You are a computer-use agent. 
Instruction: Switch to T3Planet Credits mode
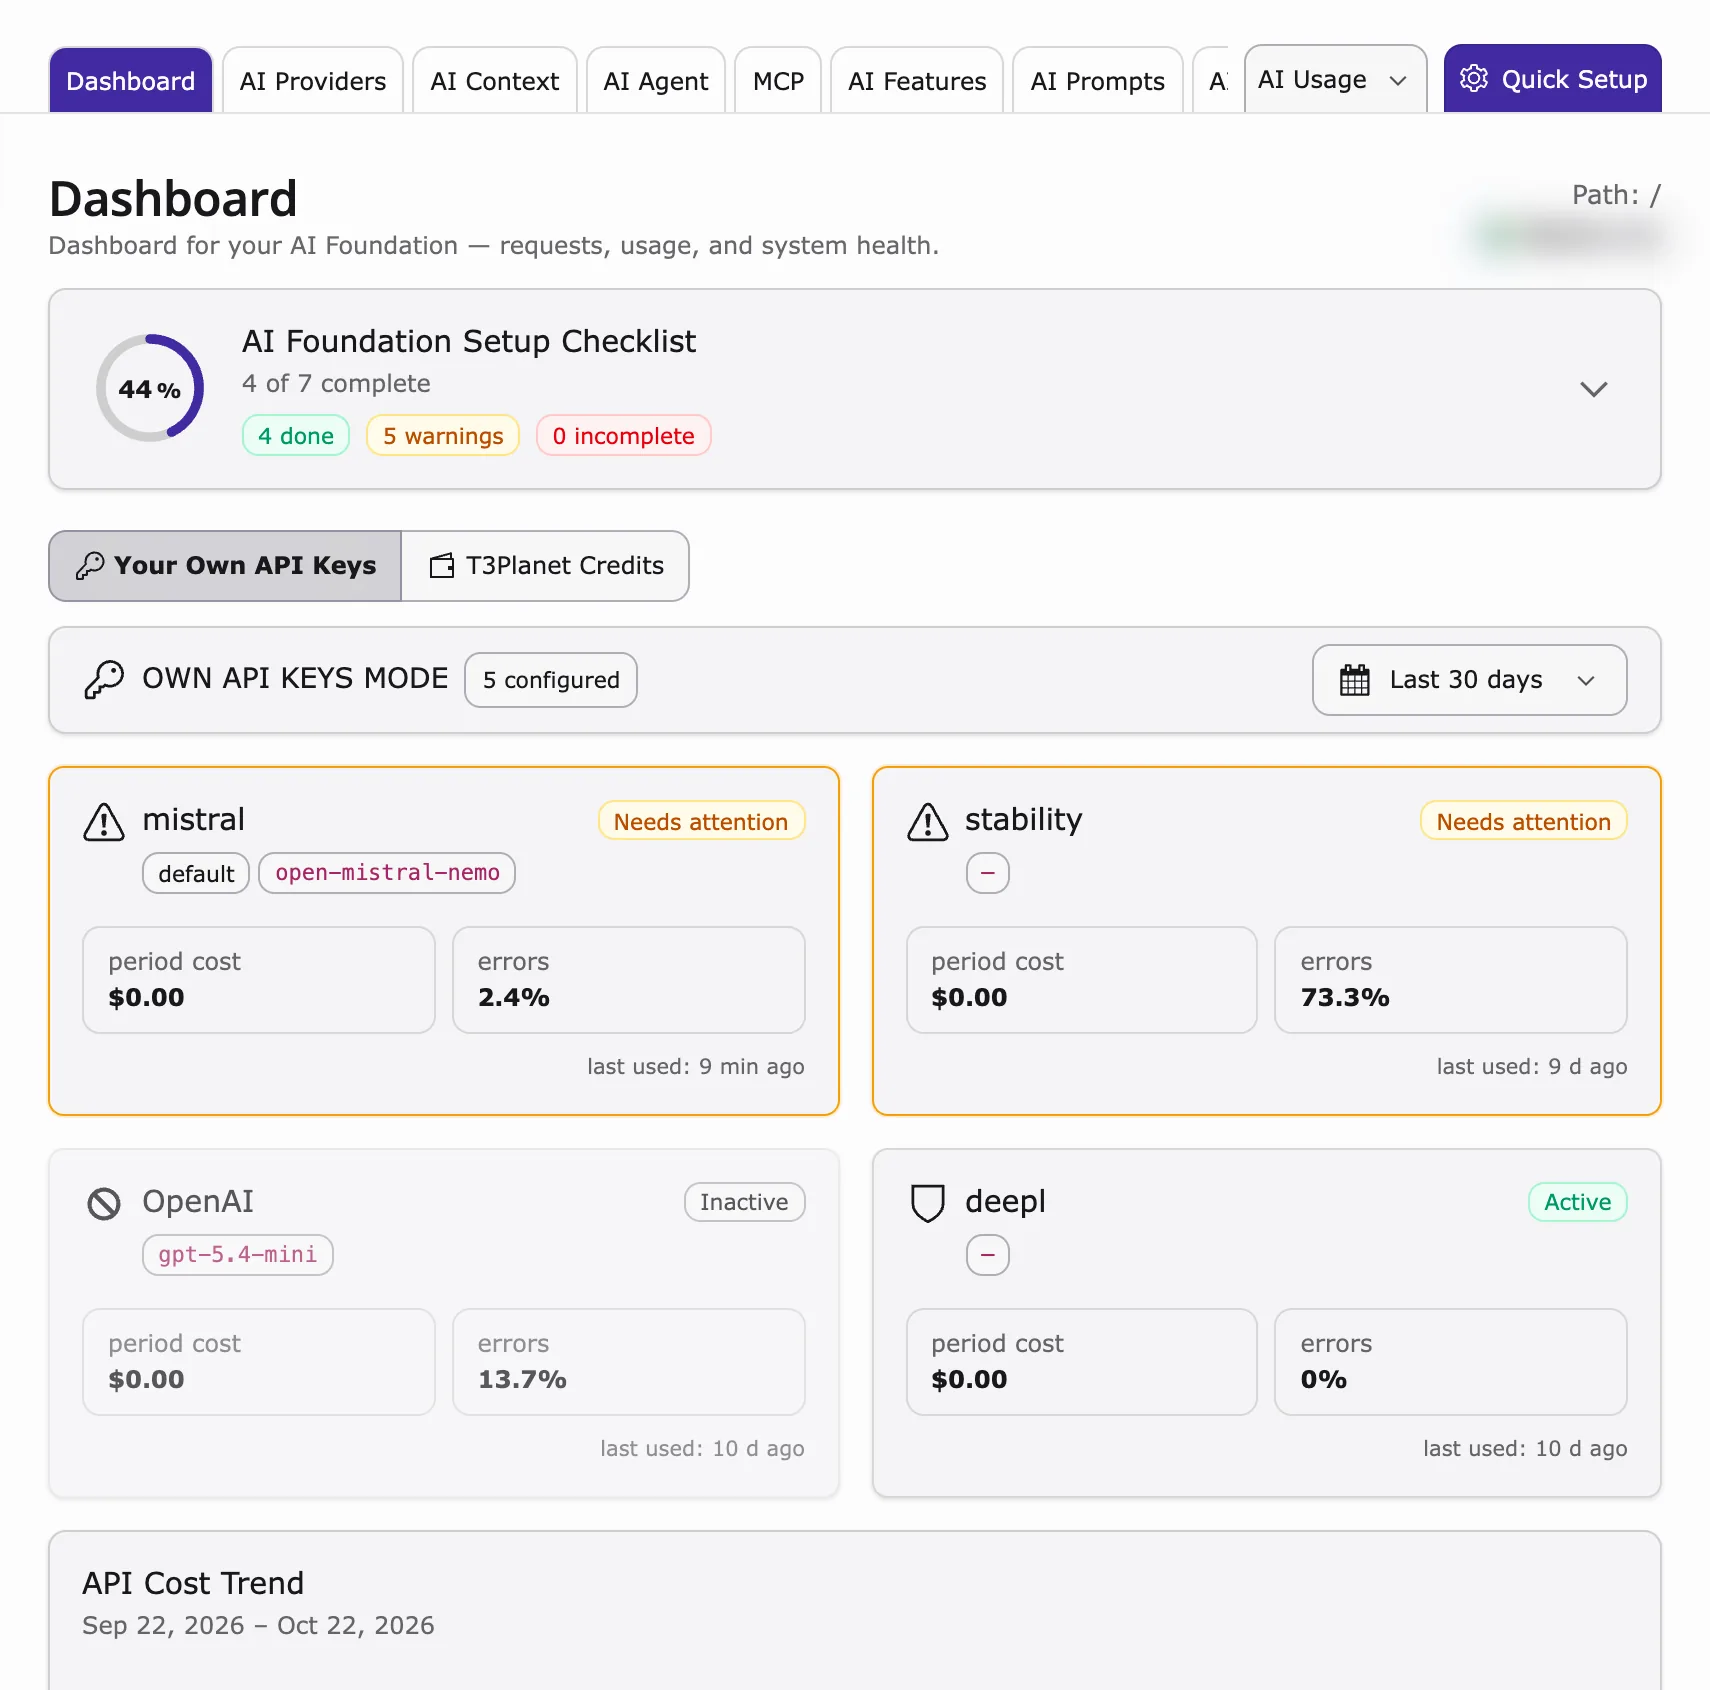click(x=545, y=566)
